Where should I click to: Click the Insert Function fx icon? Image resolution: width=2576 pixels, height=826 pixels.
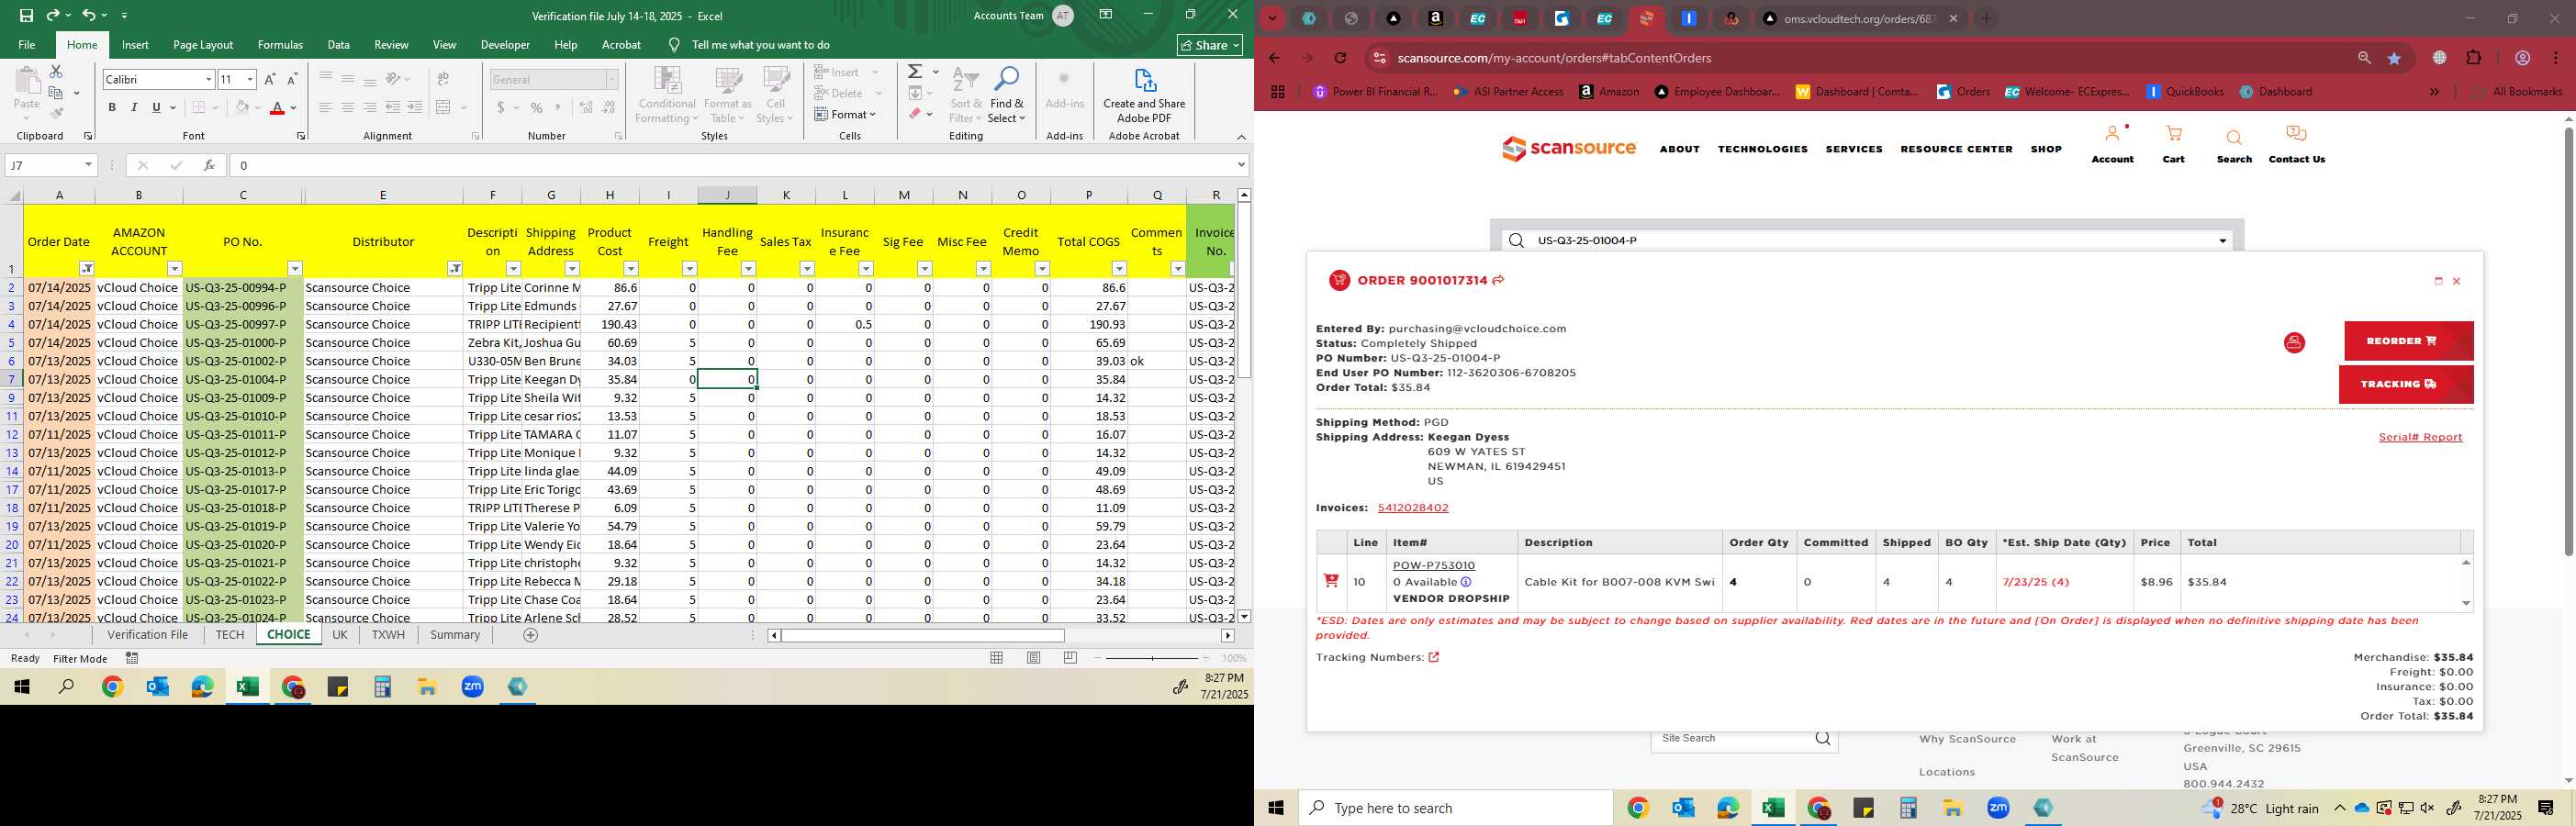(x=209, y=165)
